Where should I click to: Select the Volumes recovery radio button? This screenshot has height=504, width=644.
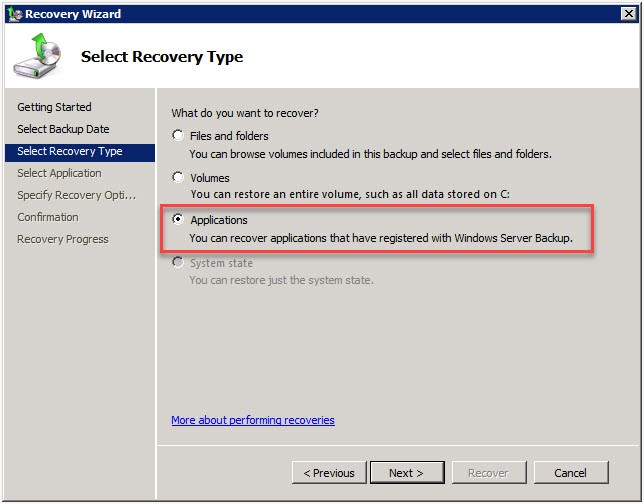(x=178, y=178)
